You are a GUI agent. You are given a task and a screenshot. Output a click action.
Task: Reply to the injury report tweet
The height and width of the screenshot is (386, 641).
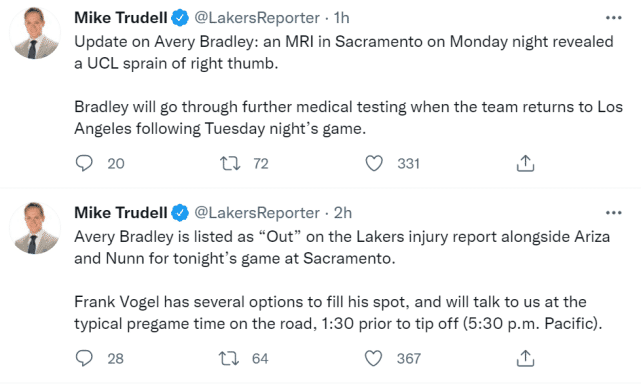[84, 358]
